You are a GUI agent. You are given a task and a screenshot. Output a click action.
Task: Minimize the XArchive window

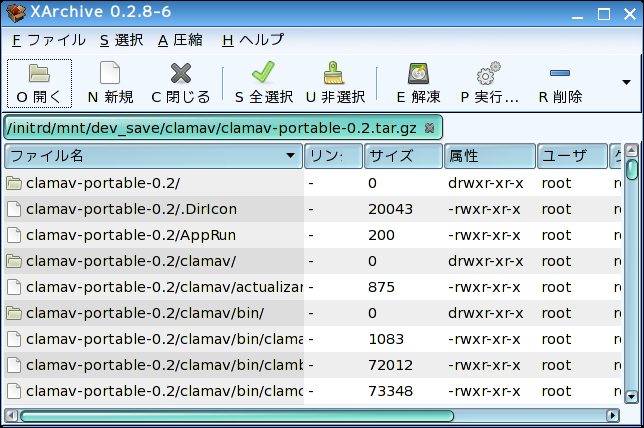(577, 17)
